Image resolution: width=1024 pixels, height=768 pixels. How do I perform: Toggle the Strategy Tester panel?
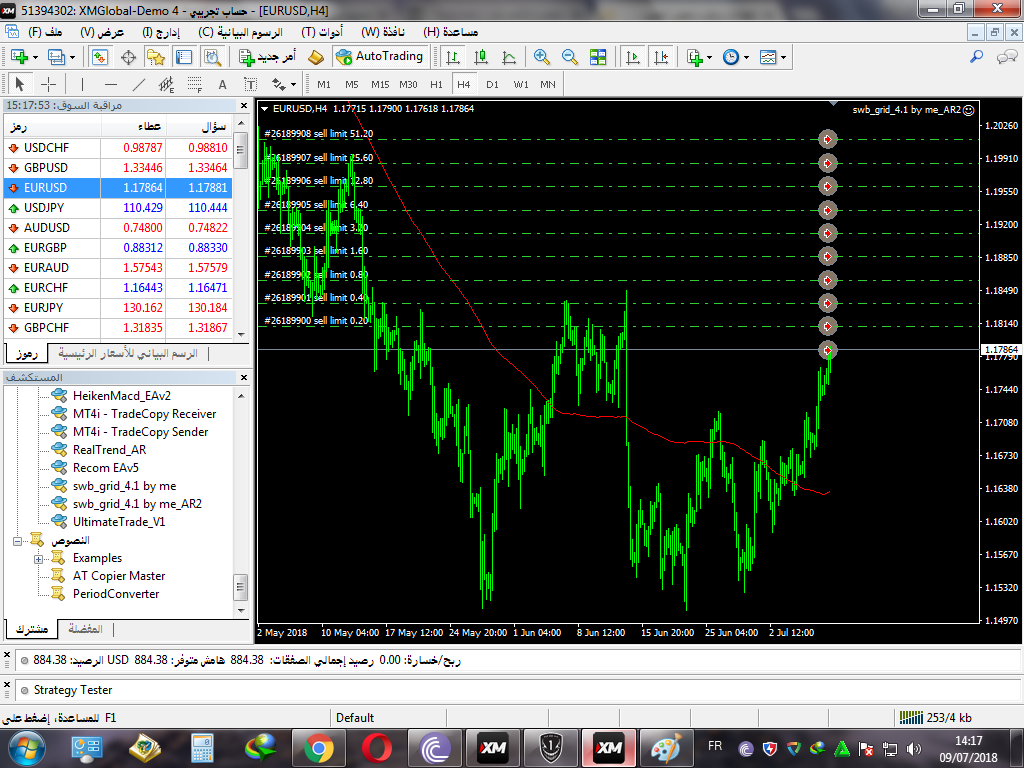[x=212, y=57]
